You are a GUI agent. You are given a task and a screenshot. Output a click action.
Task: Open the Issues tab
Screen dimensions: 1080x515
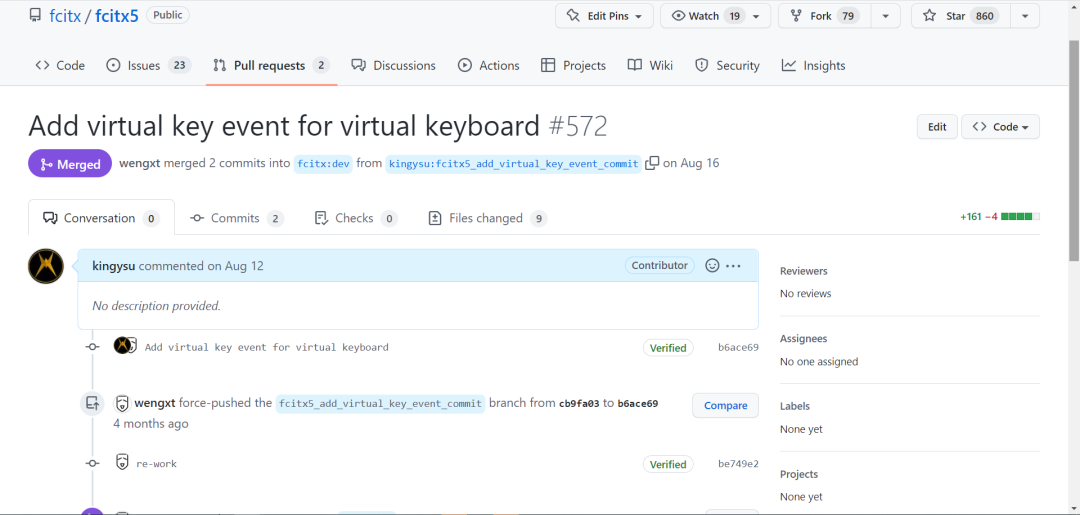point(148,65)
